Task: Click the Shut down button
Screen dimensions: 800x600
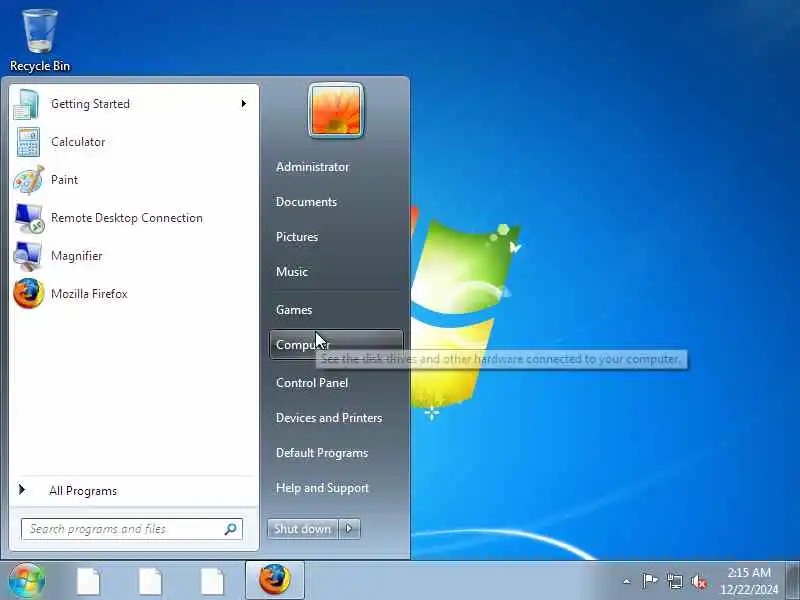Action: [303, 529]
